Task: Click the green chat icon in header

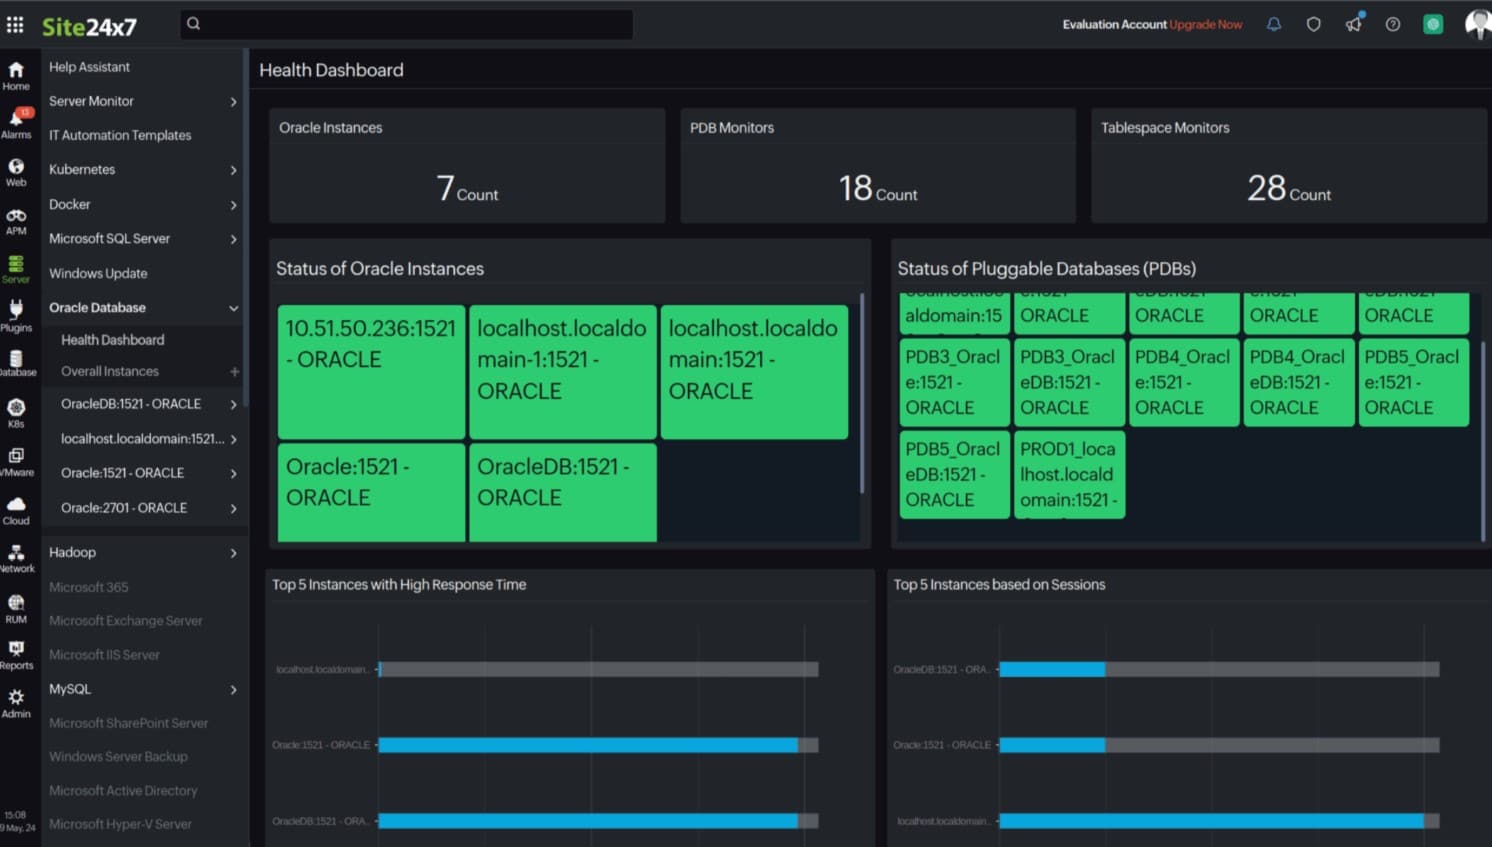Action: (1433, 24)
